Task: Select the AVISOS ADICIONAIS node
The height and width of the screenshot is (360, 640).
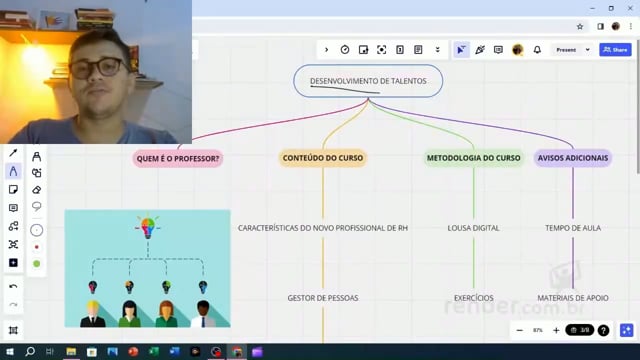Action: (x=573, y=158)
